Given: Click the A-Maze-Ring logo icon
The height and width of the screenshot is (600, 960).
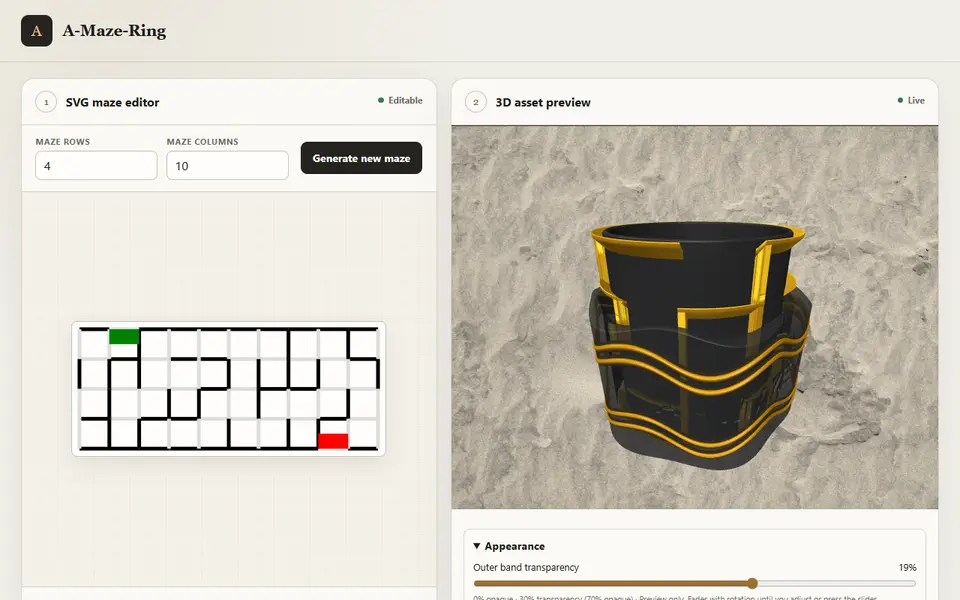Looking at the screenshot, I should point(36,31).
